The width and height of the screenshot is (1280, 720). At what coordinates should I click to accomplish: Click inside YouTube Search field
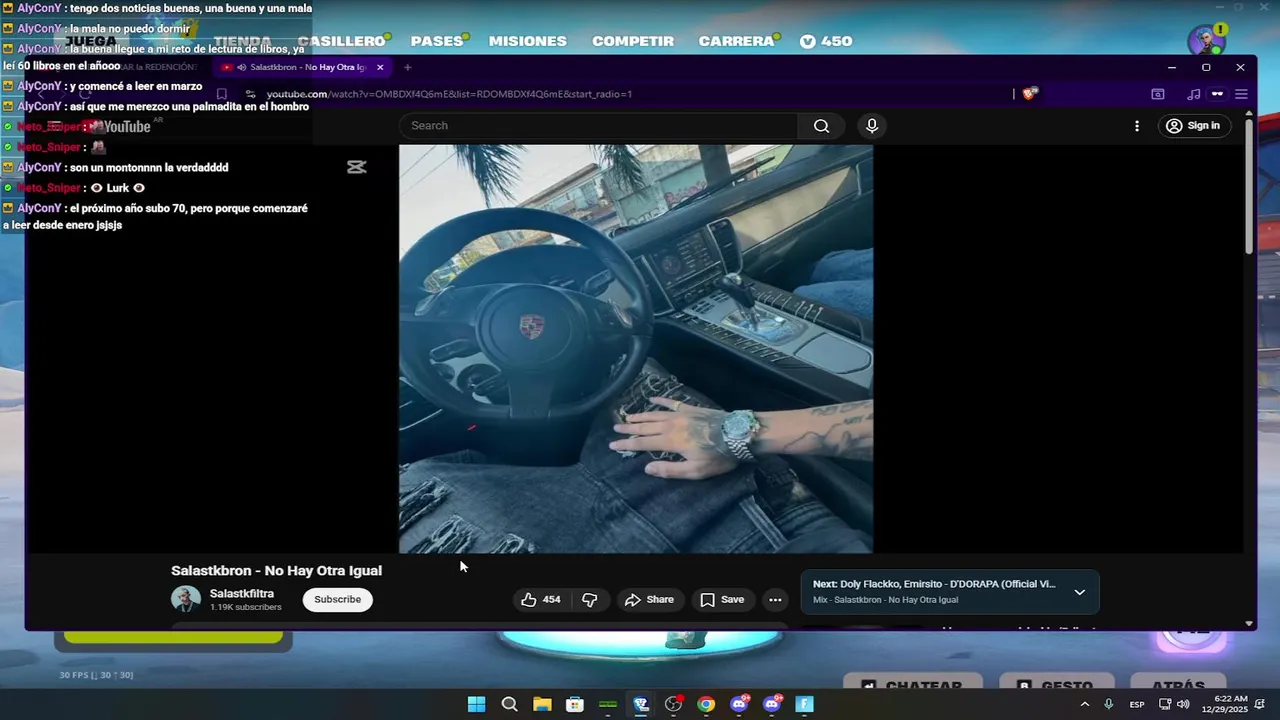600,126
